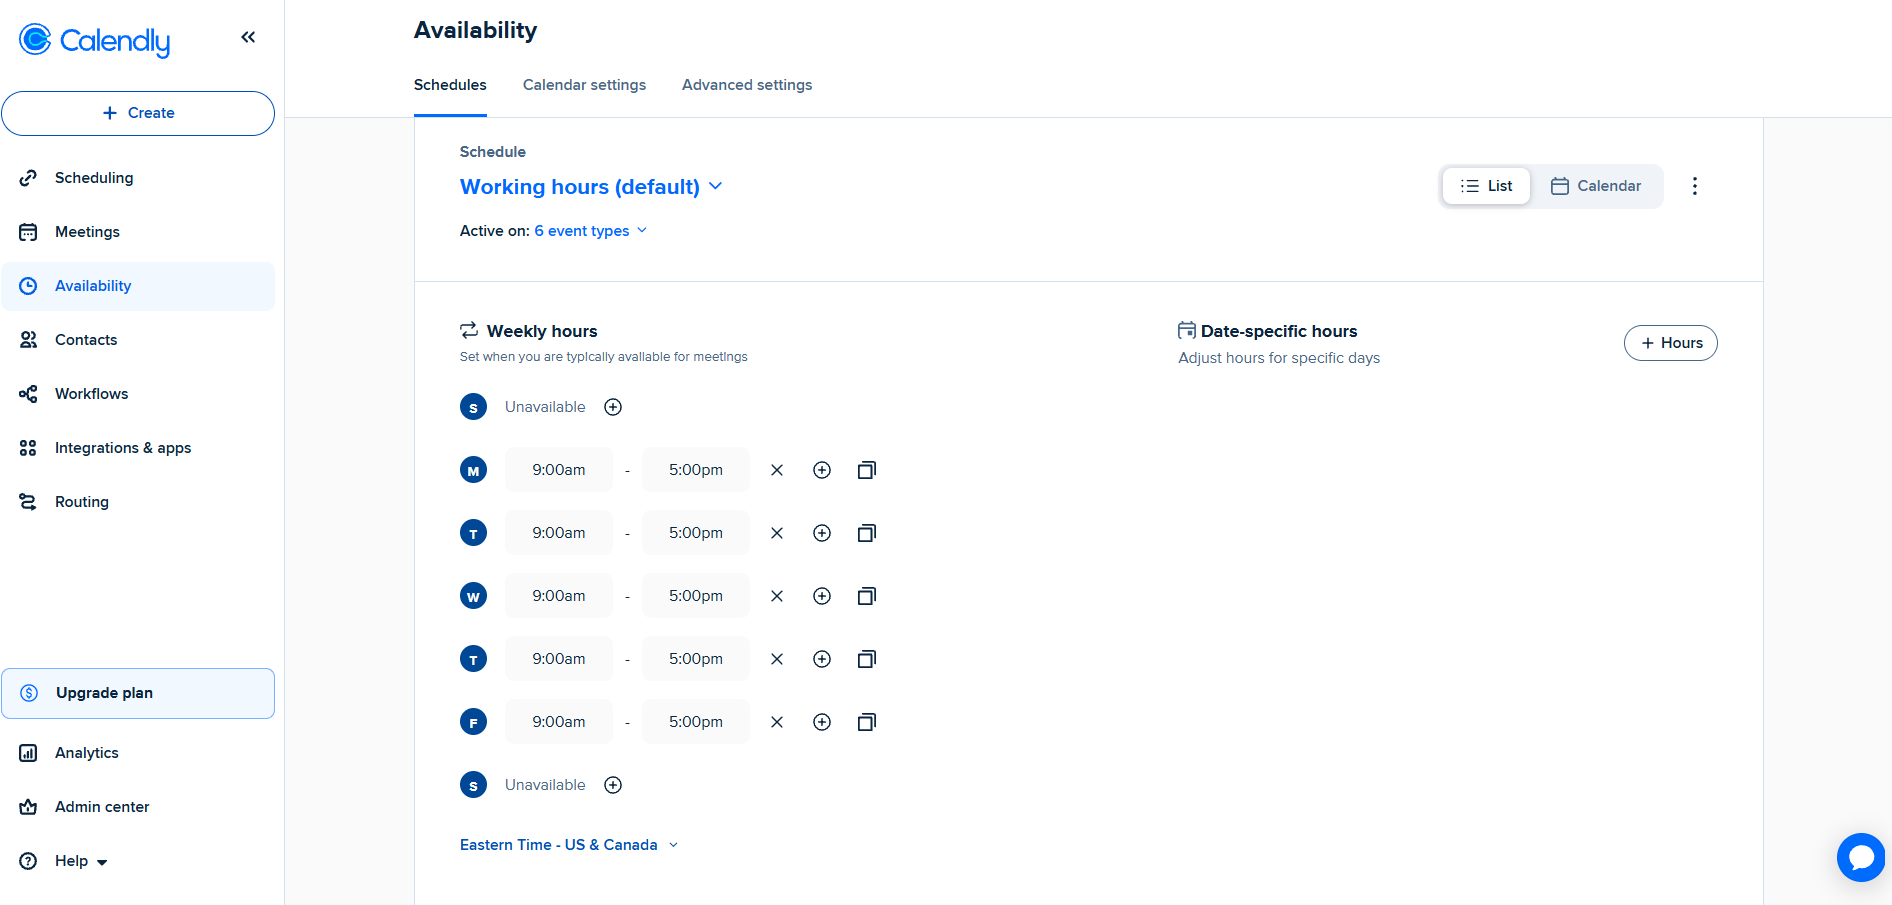Add hours to unavailable Saturday
Screen dimensions: 1892x905
click(x=613, y=785)
